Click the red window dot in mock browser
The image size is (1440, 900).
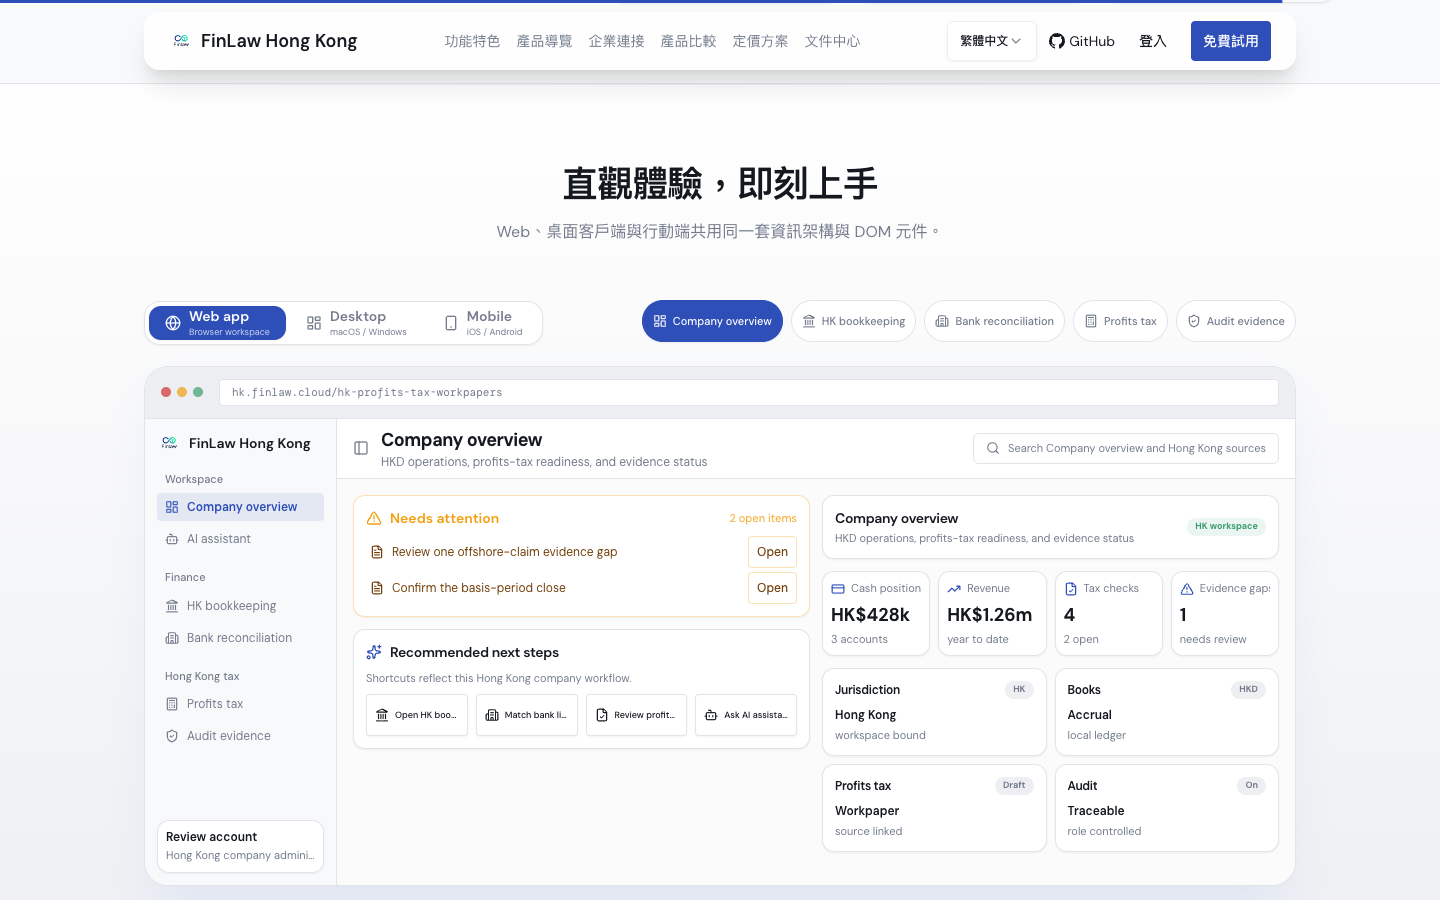(x=166, y=392)
